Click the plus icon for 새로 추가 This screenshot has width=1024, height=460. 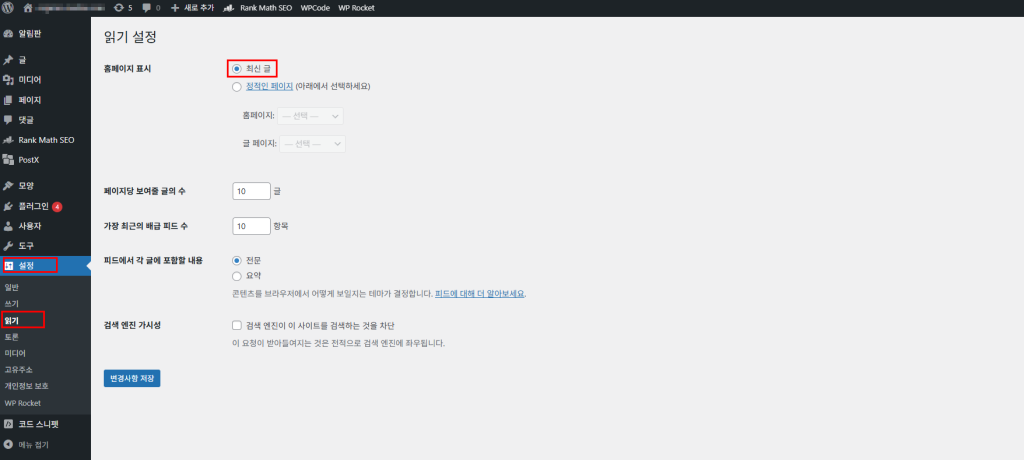(175, 8)
